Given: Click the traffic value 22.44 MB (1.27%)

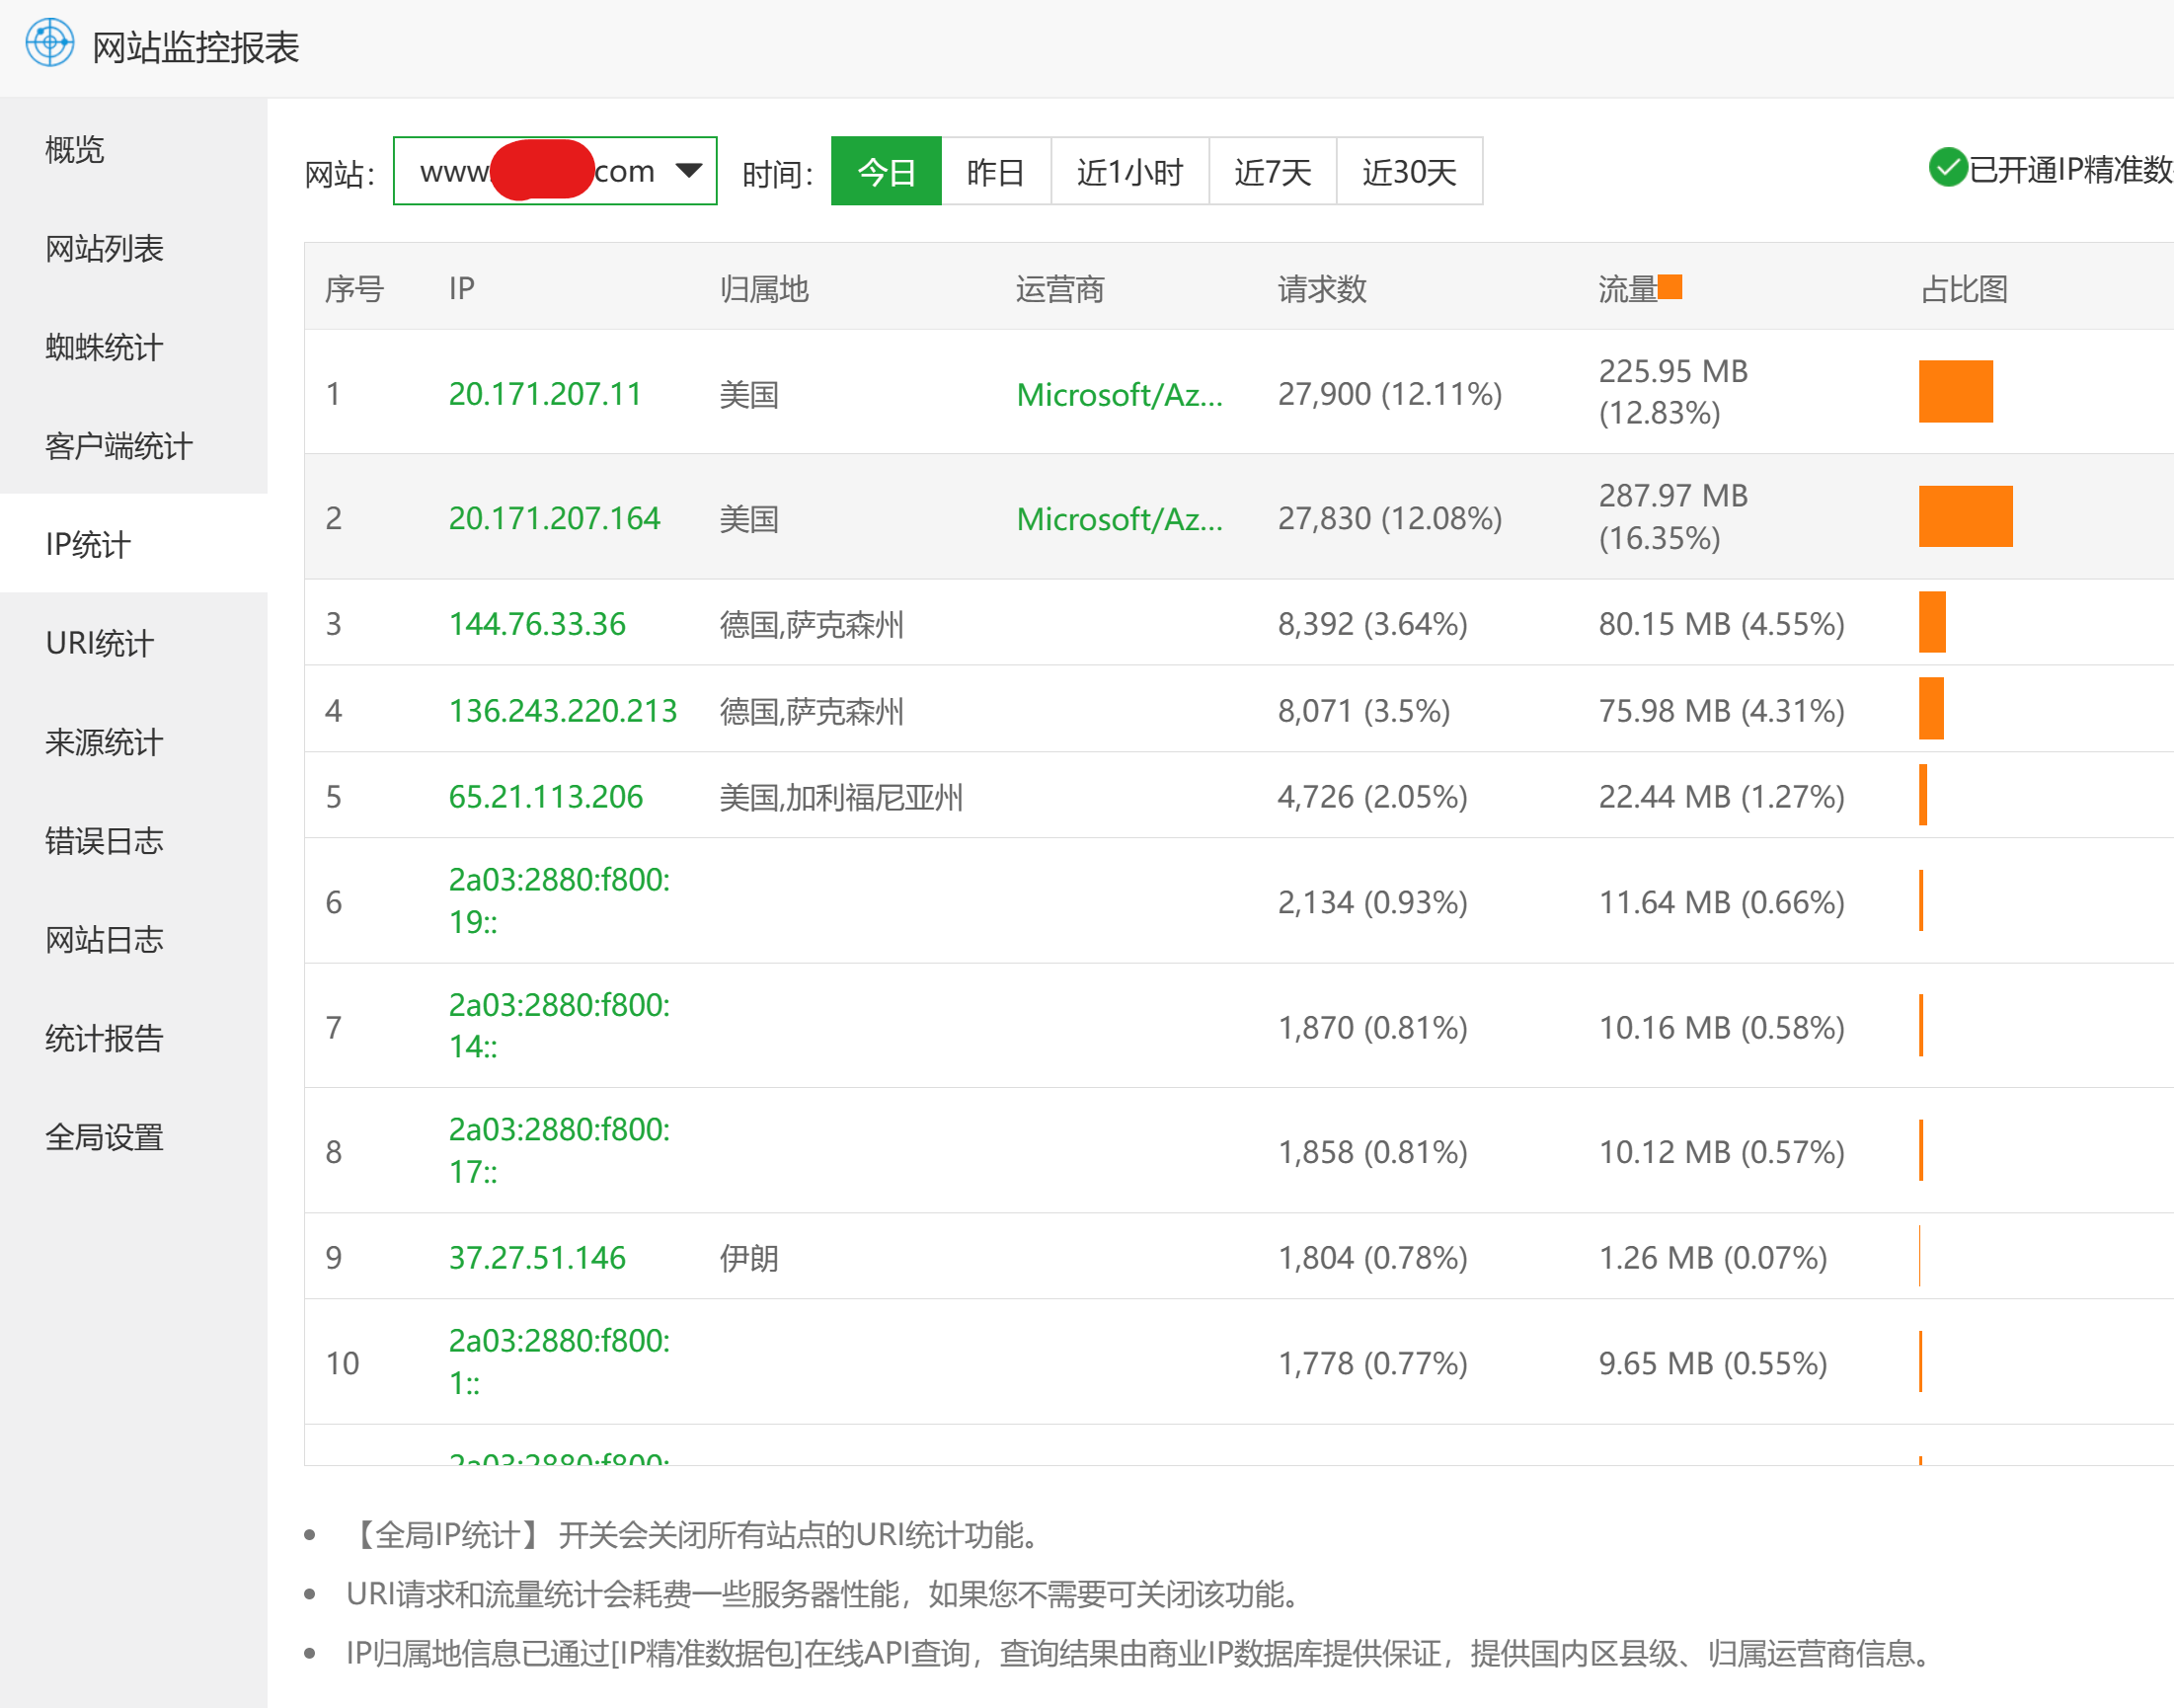Looking at the screenshot, I should click(1721, 797).
